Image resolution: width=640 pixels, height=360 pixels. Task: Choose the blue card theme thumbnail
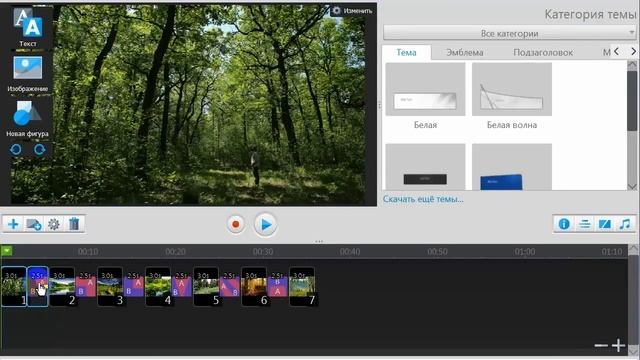pyautogui.click(x=512, y=167)
